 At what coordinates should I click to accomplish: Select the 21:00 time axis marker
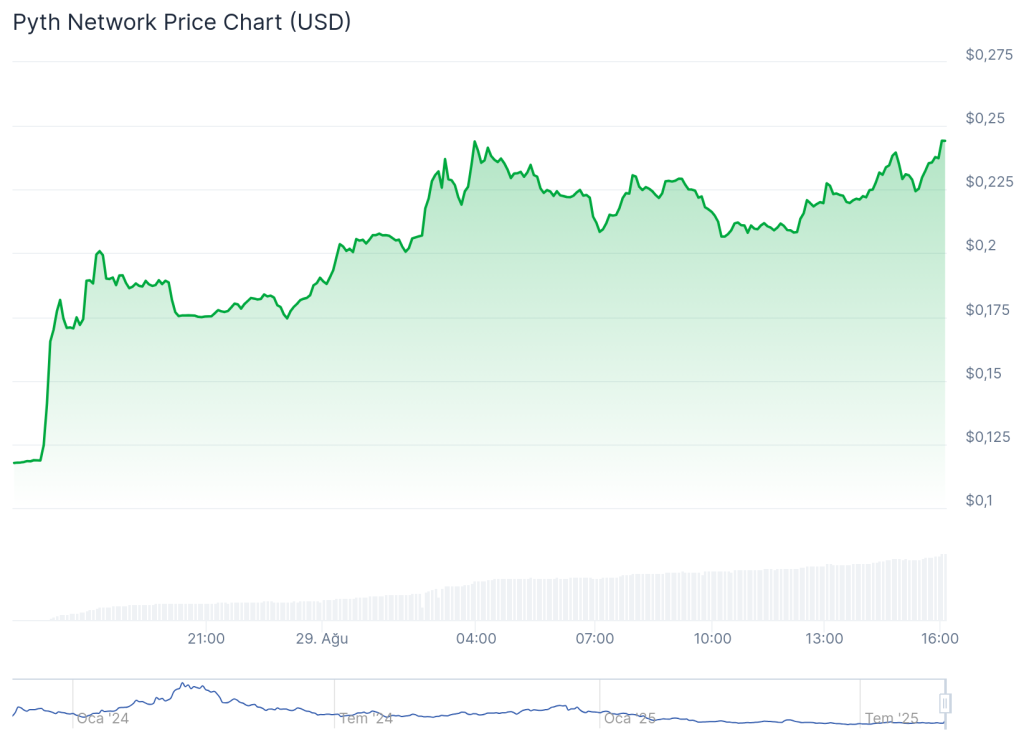coord(206,638)
